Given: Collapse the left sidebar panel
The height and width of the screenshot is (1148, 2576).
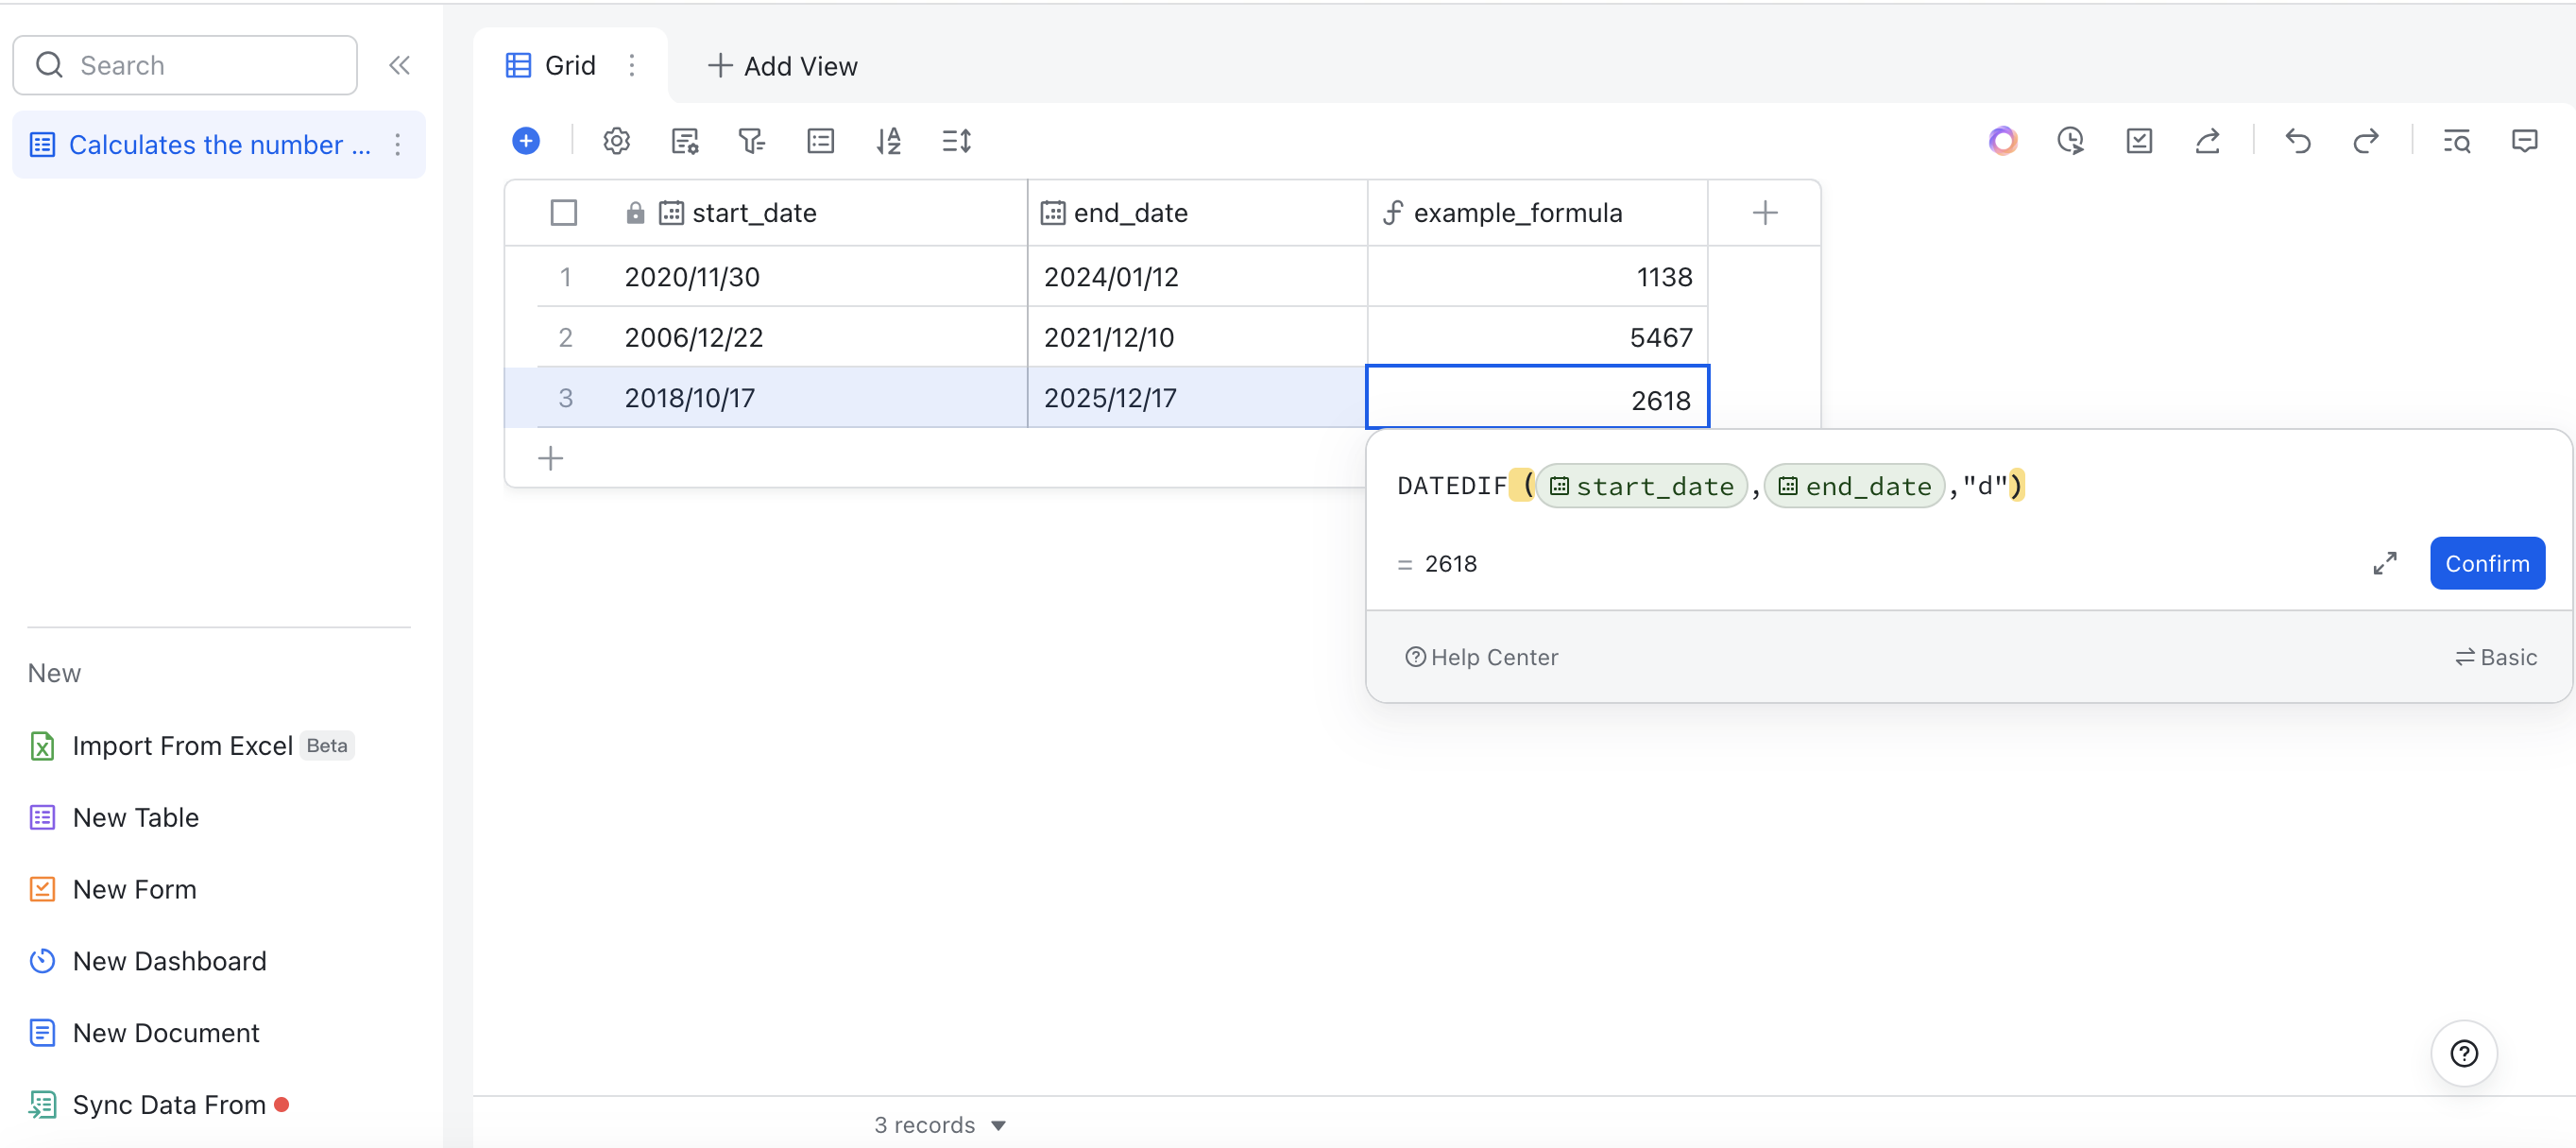Looking at the screenshot, I should point(400,65).
